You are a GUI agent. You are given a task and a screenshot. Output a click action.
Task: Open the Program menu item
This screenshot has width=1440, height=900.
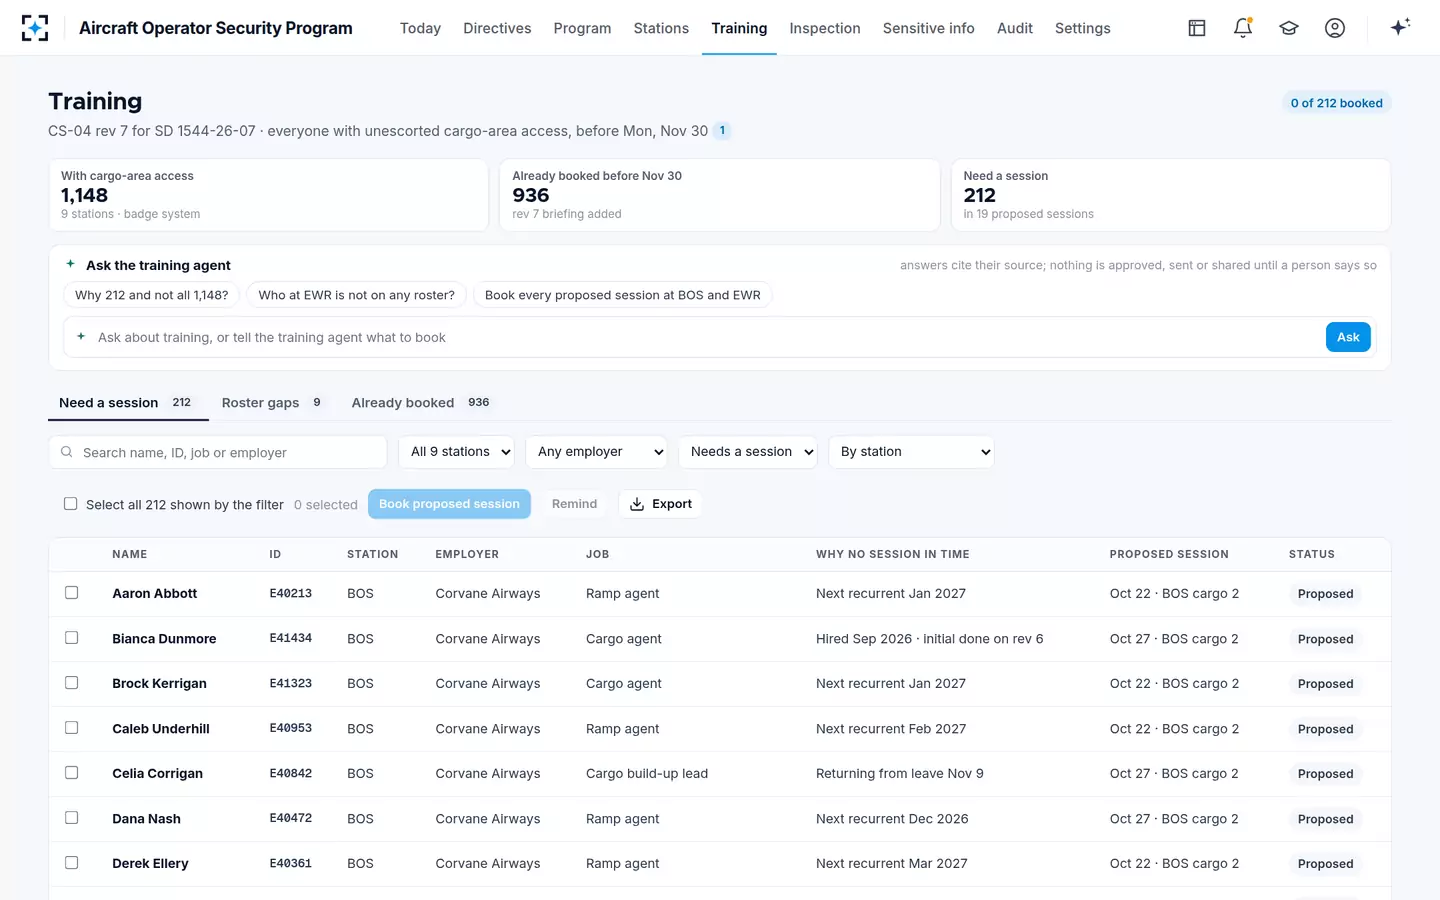(582, 28)
